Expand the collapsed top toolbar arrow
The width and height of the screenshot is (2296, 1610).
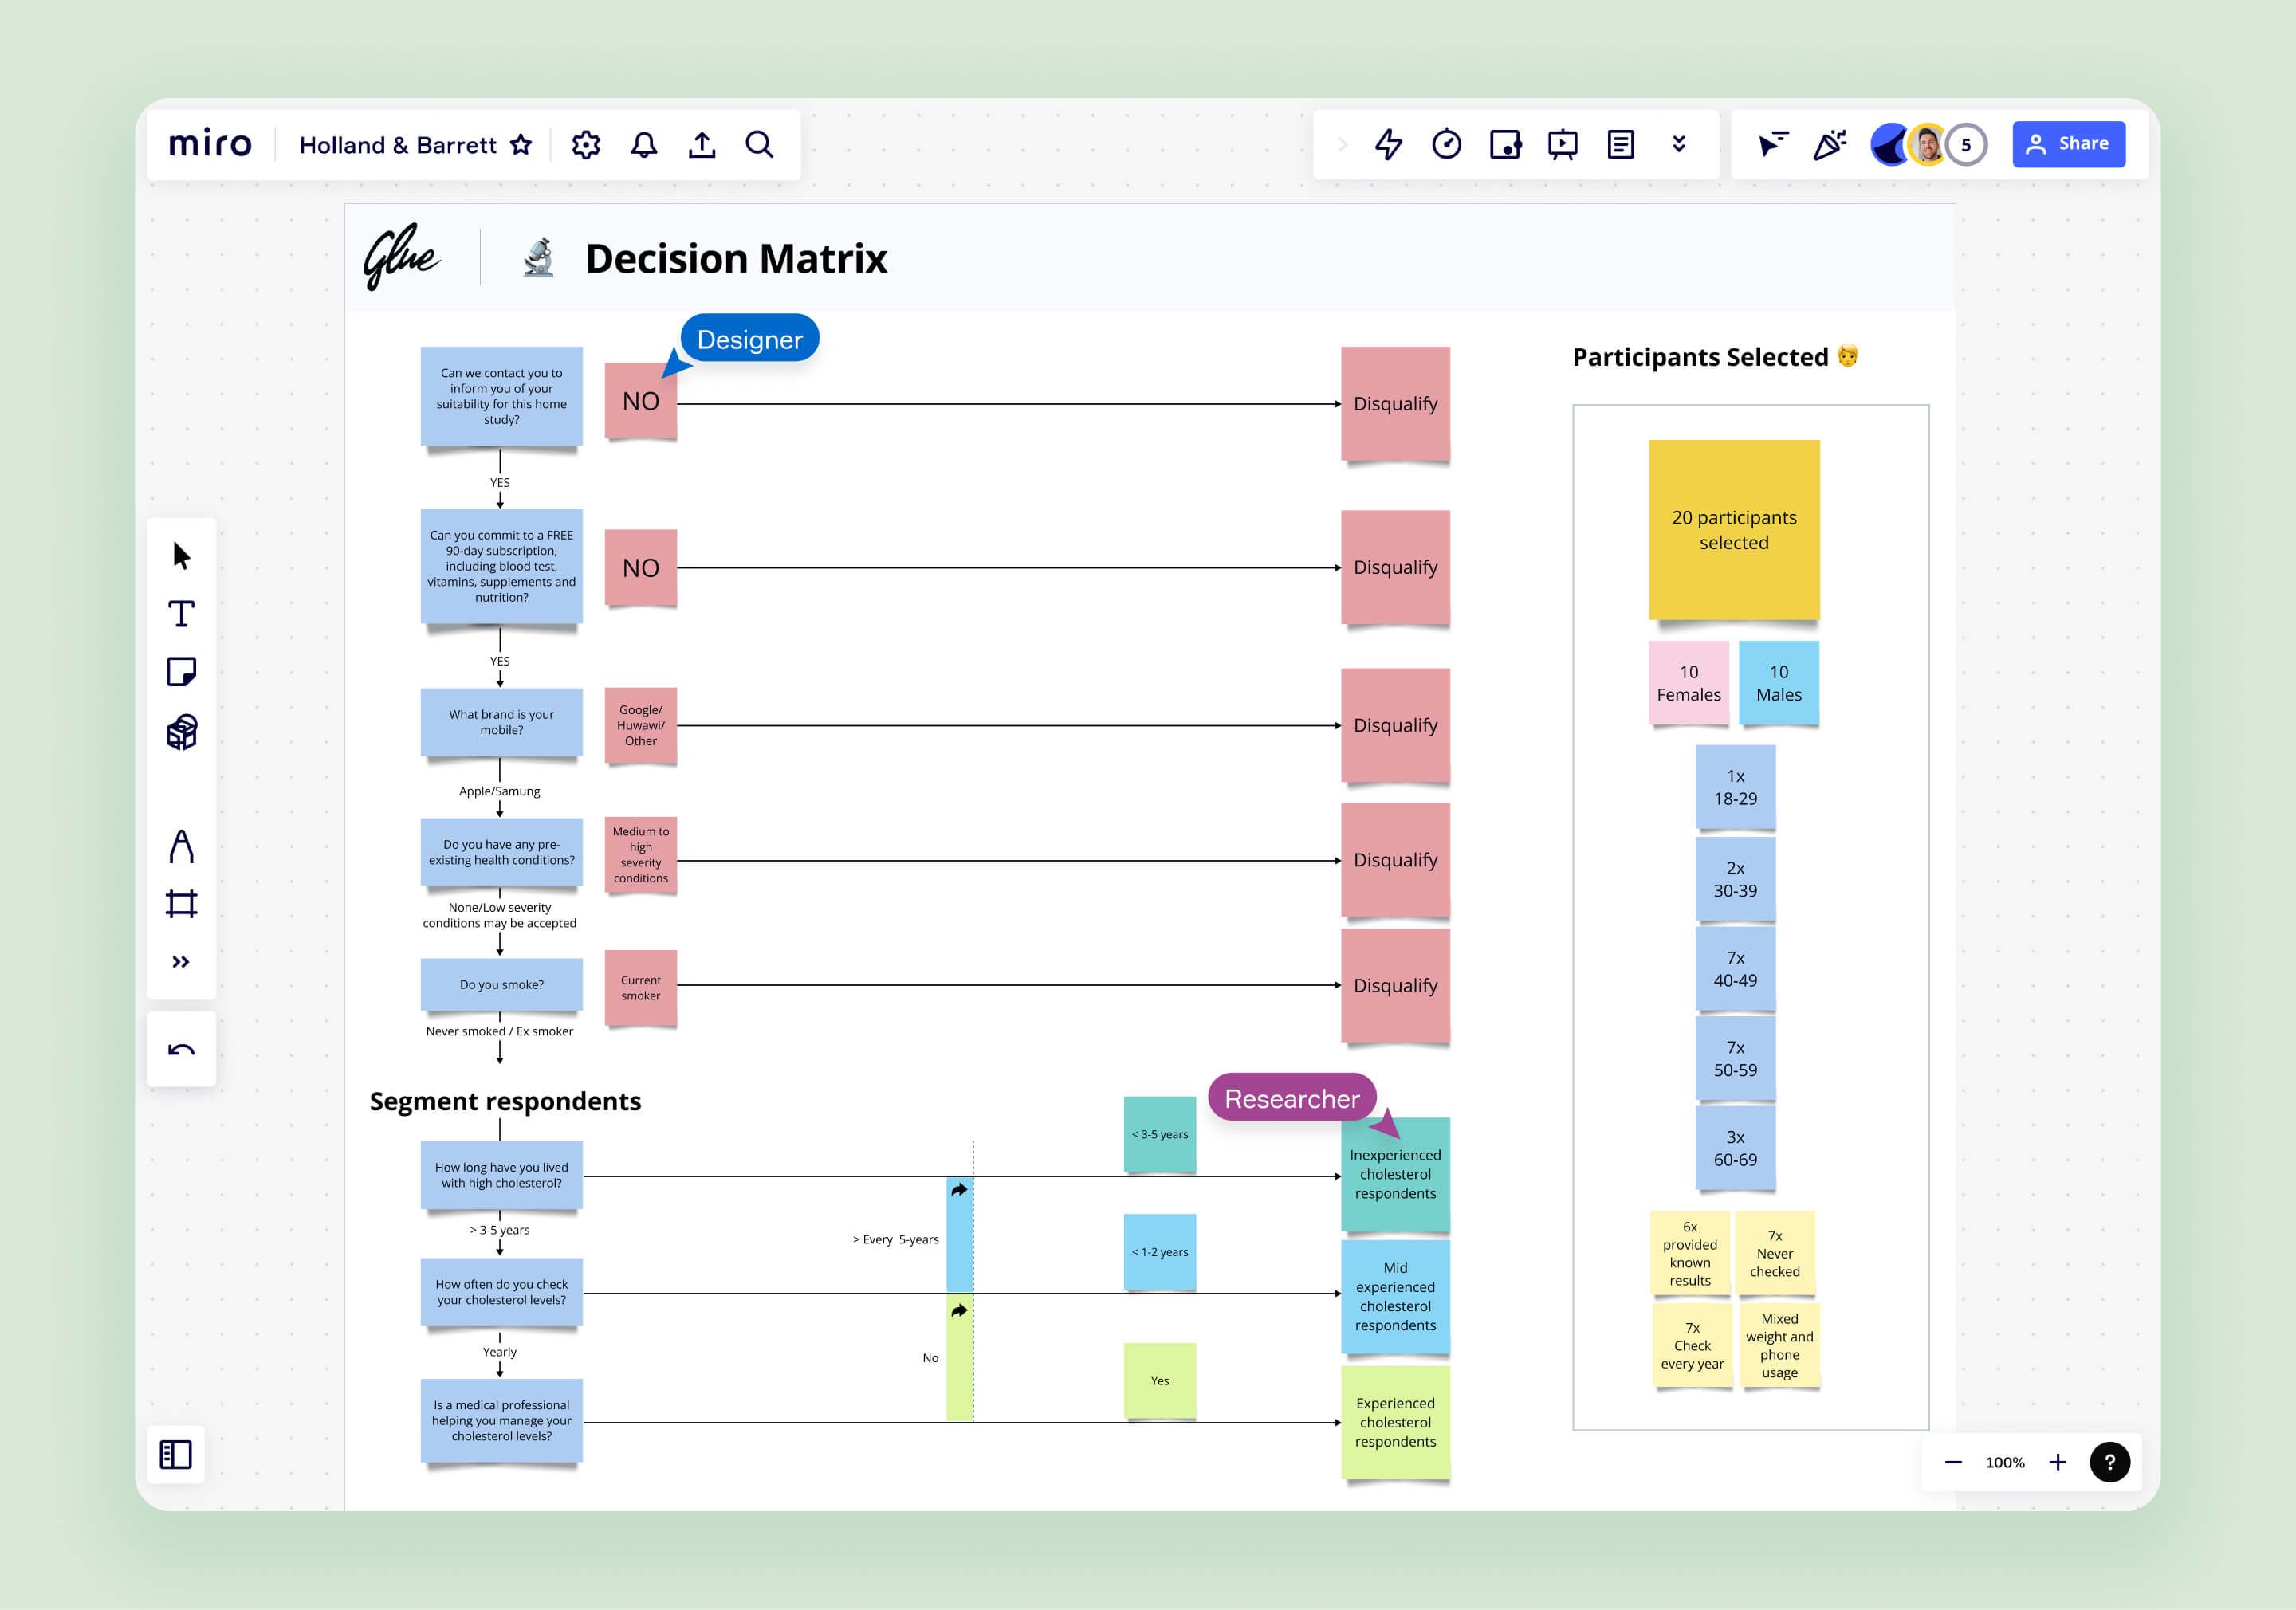point(1342,145)
